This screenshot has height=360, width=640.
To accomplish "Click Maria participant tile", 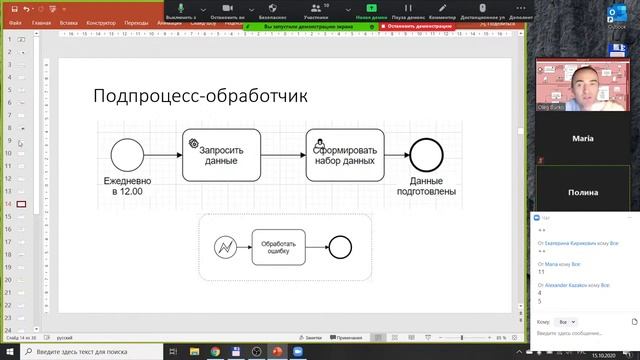I will pos(583,138).
